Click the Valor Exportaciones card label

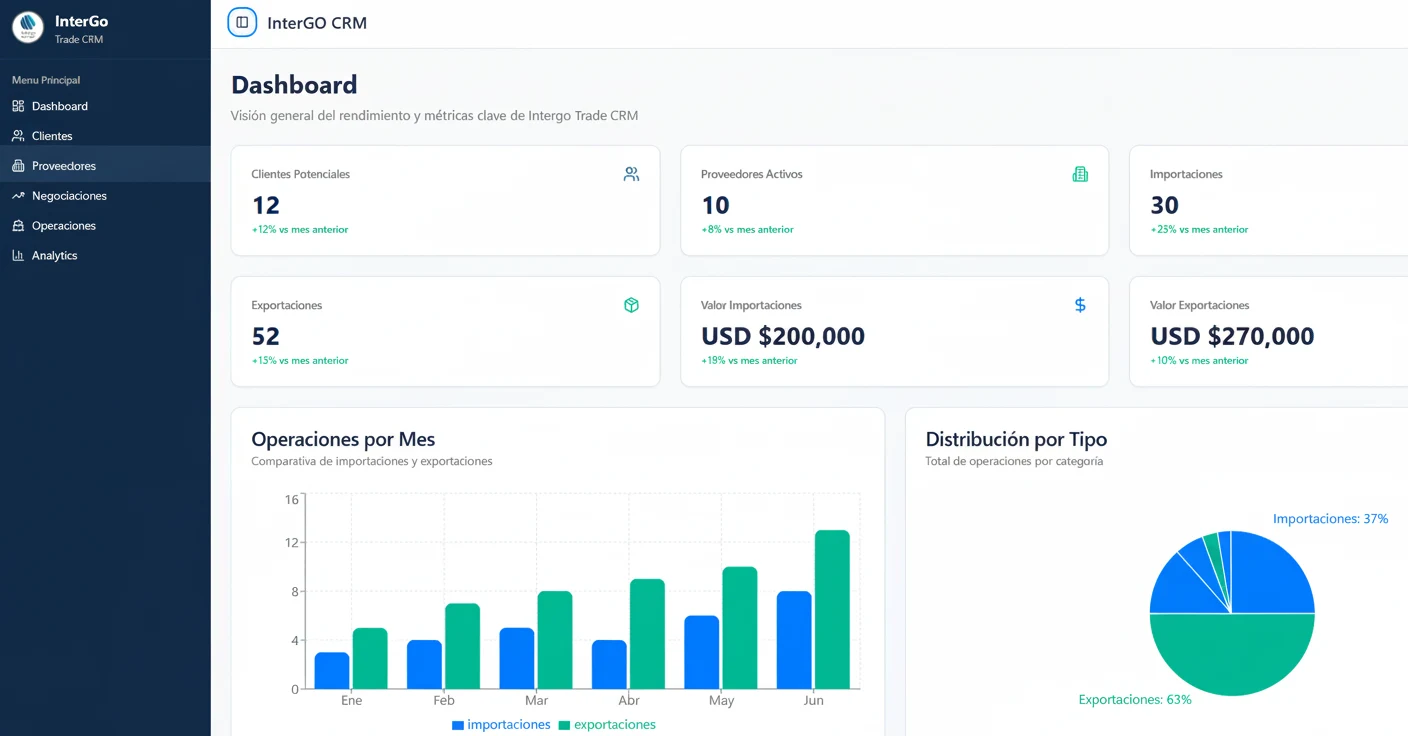tap(1199, 305)
